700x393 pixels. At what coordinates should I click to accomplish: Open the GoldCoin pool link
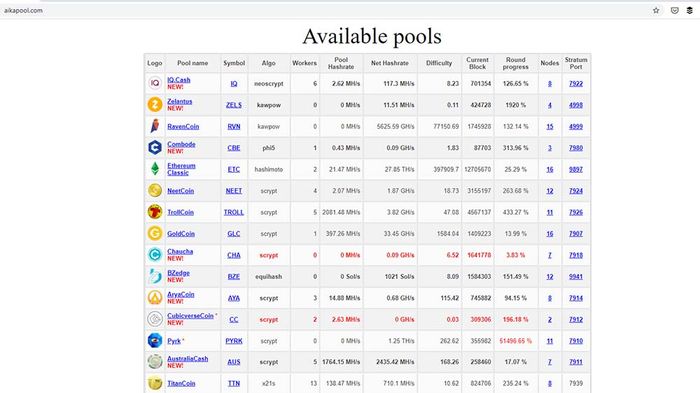click(x=181, y=234)
